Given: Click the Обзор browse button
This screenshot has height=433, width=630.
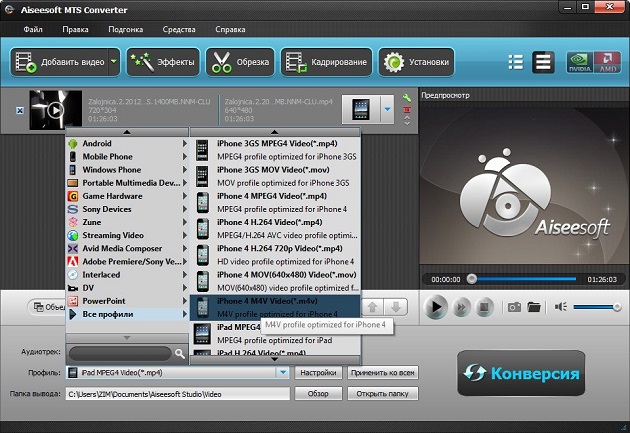Looking at the screenshot, I should (318, 394).
